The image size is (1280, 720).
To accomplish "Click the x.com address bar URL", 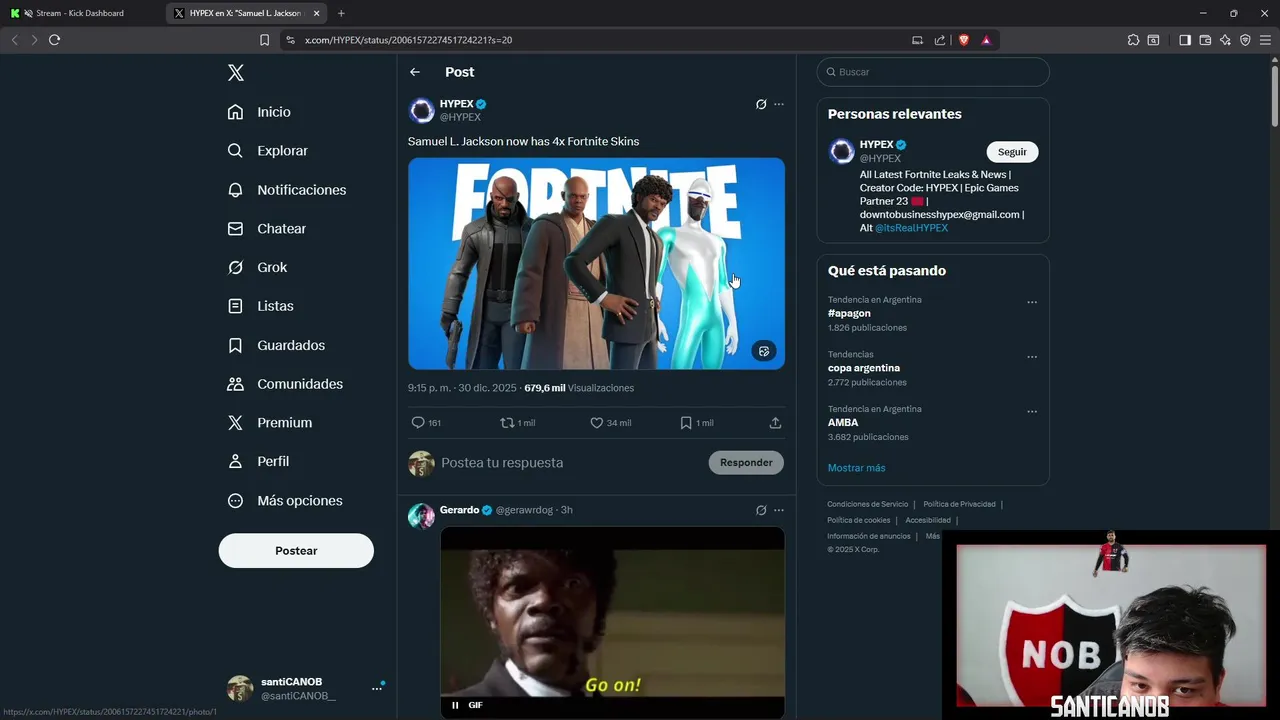I will tap(408, 40).
